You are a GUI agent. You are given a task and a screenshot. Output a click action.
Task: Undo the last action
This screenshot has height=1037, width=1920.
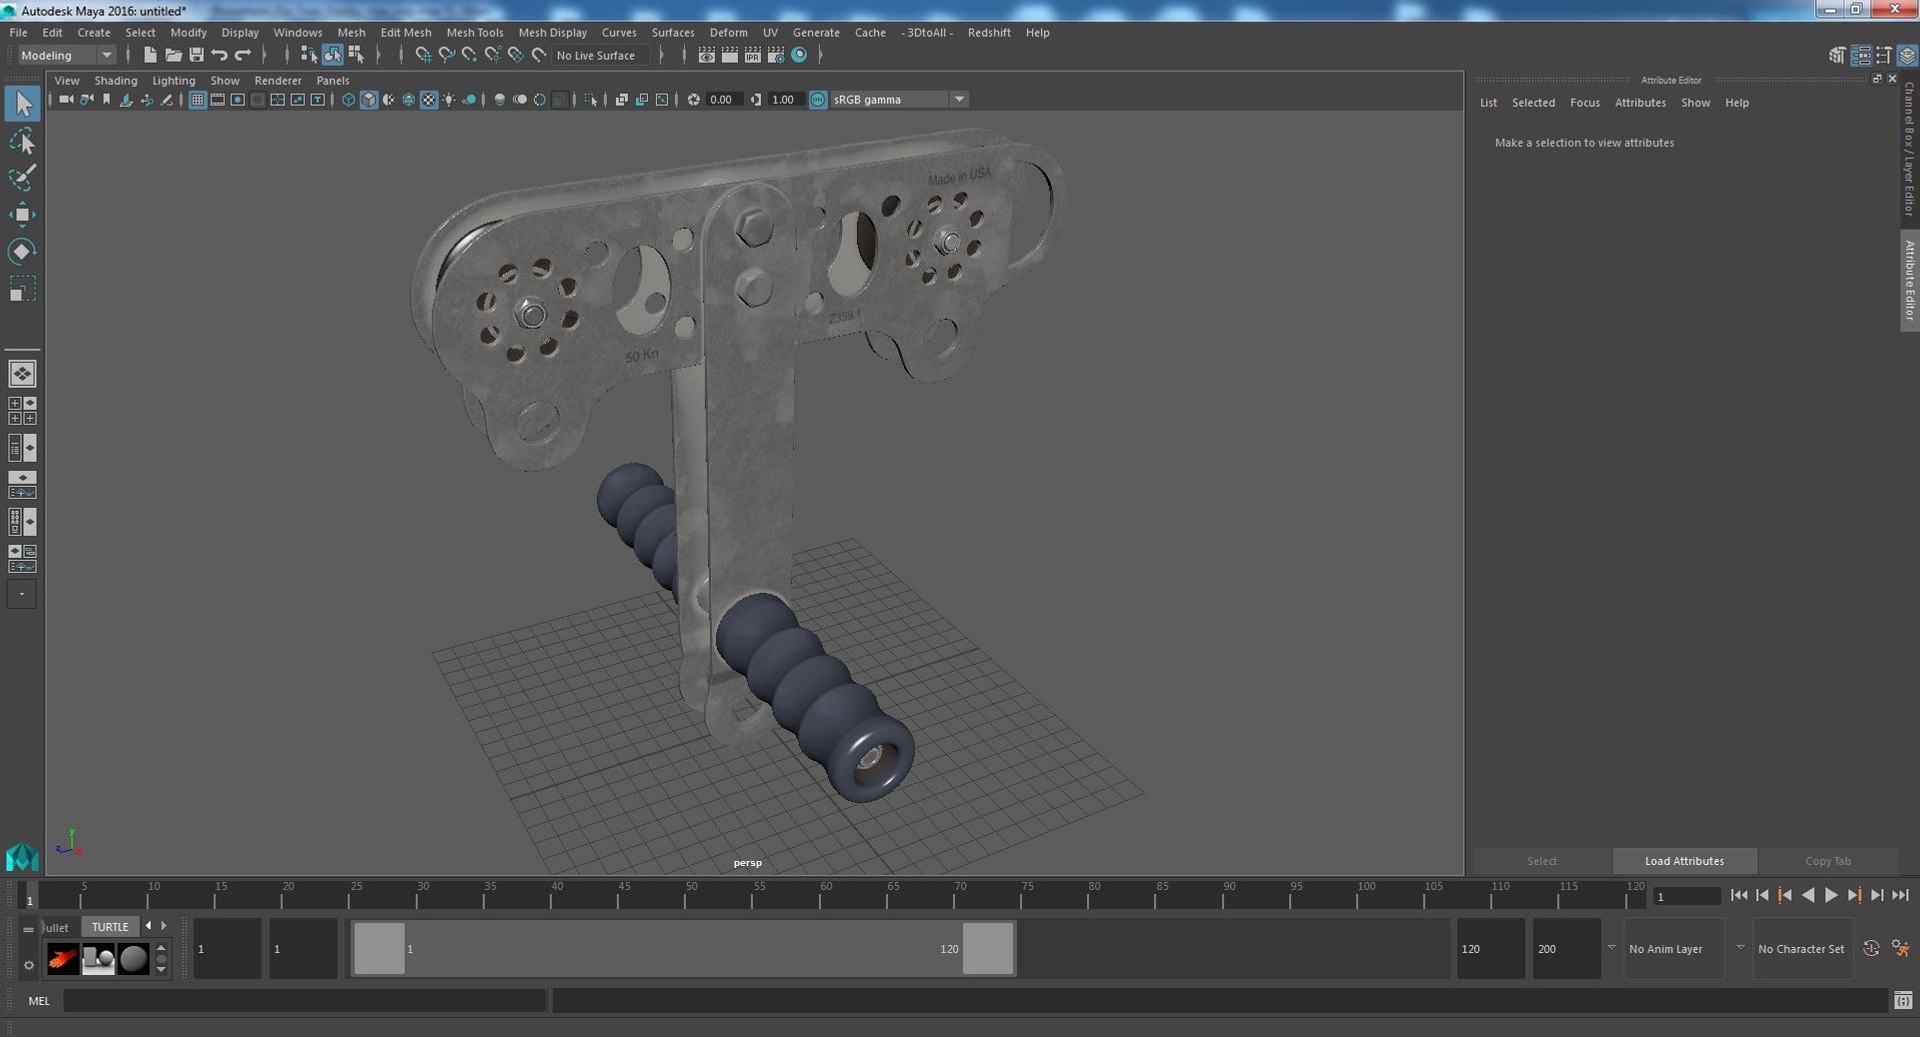(219, 55)
